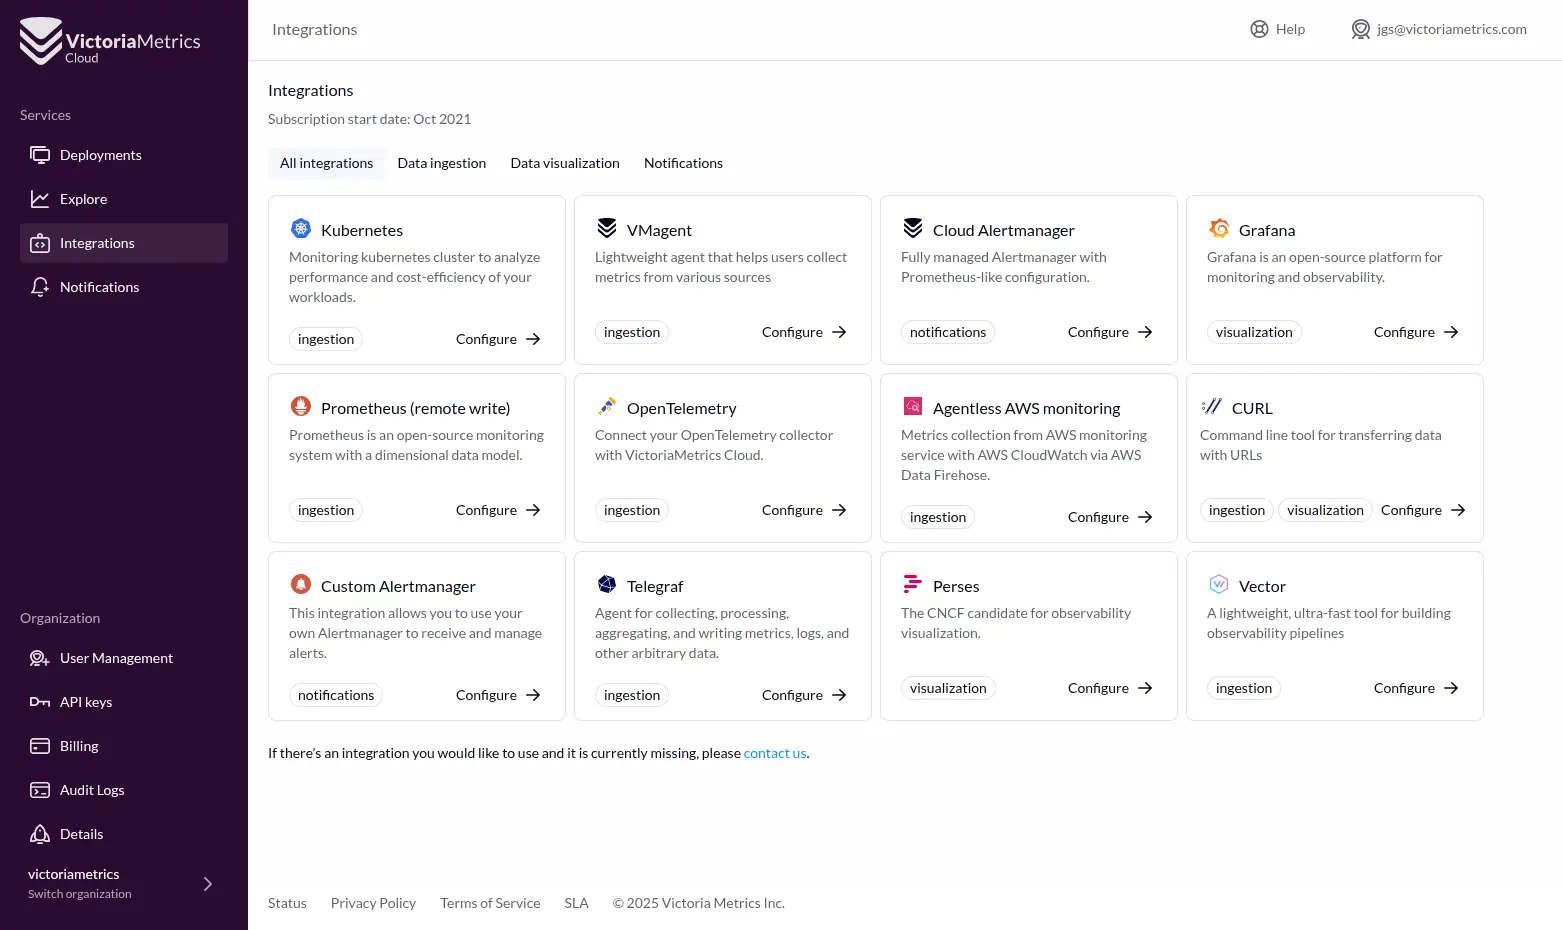
Task: Click the Details rocket icon
Action: click(40, 834)
